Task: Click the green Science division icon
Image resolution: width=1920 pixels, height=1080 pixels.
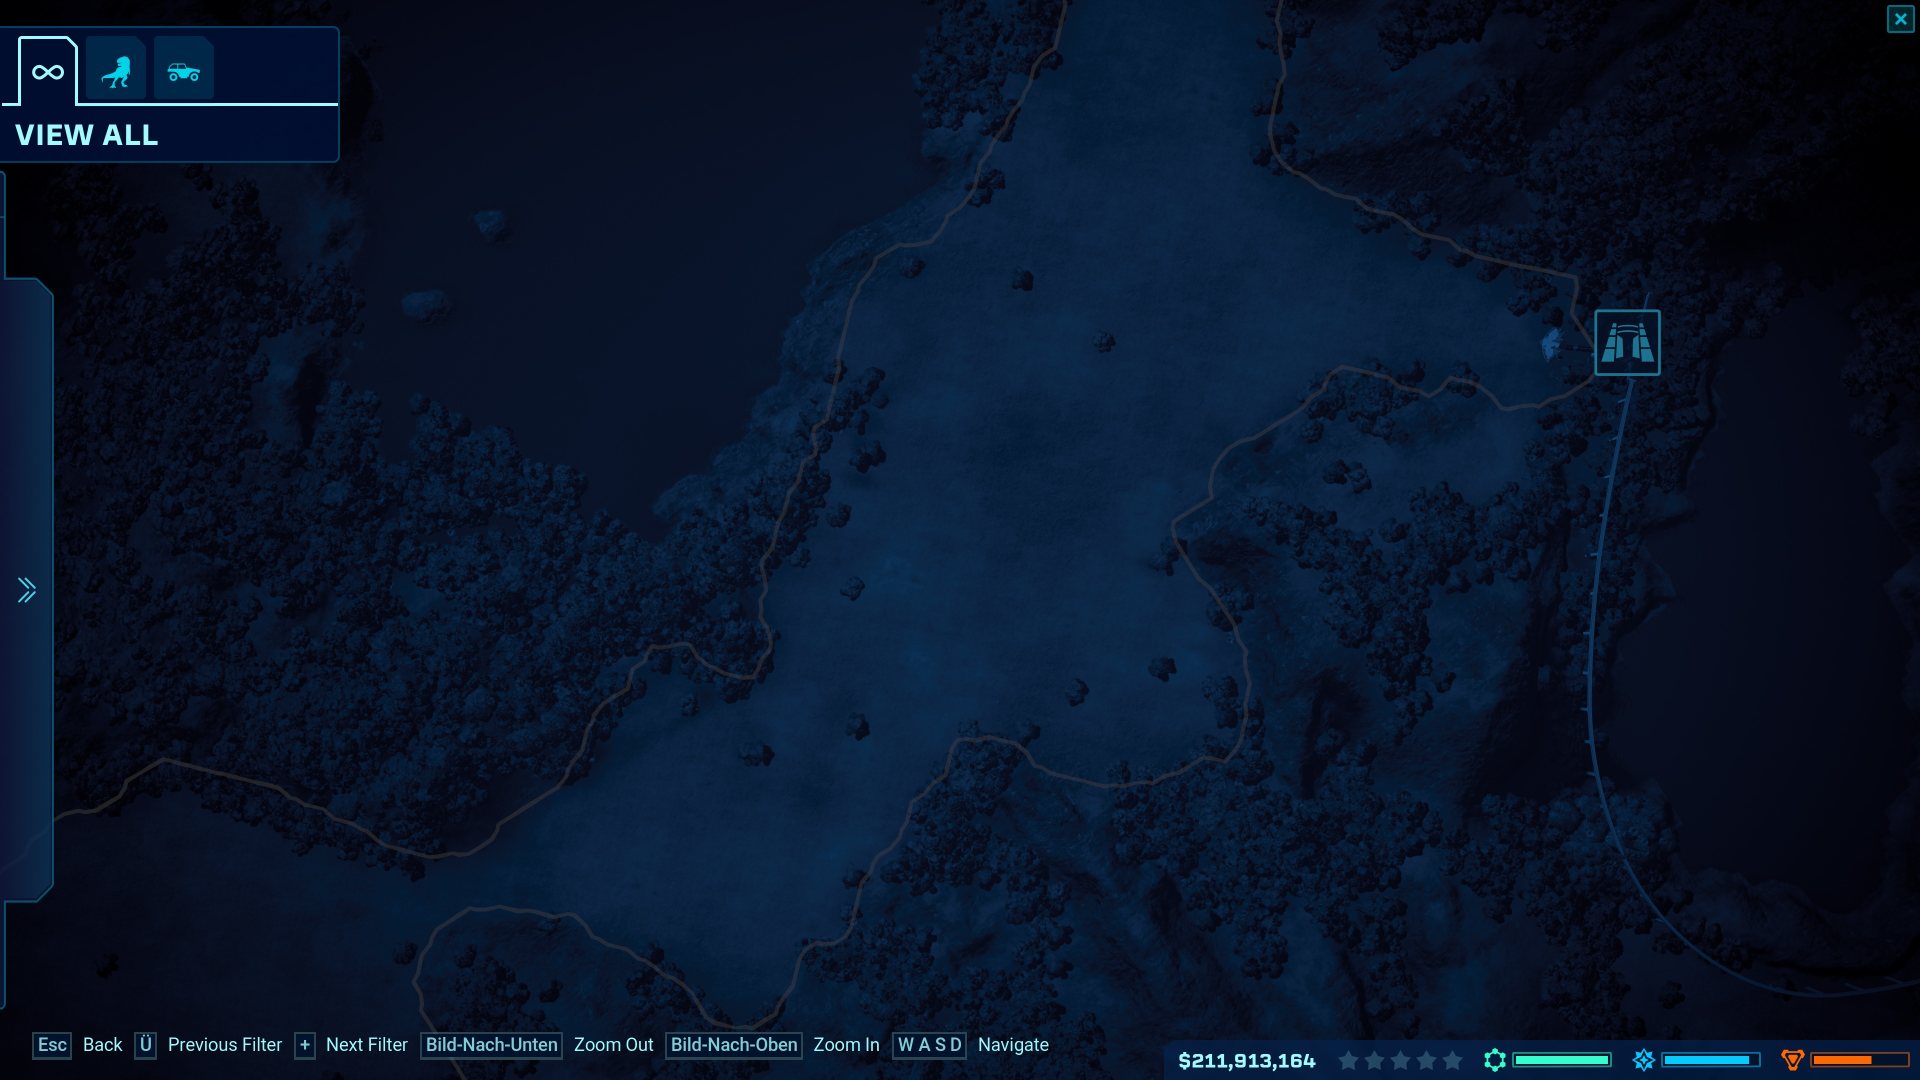Action: [1494, 1060]
